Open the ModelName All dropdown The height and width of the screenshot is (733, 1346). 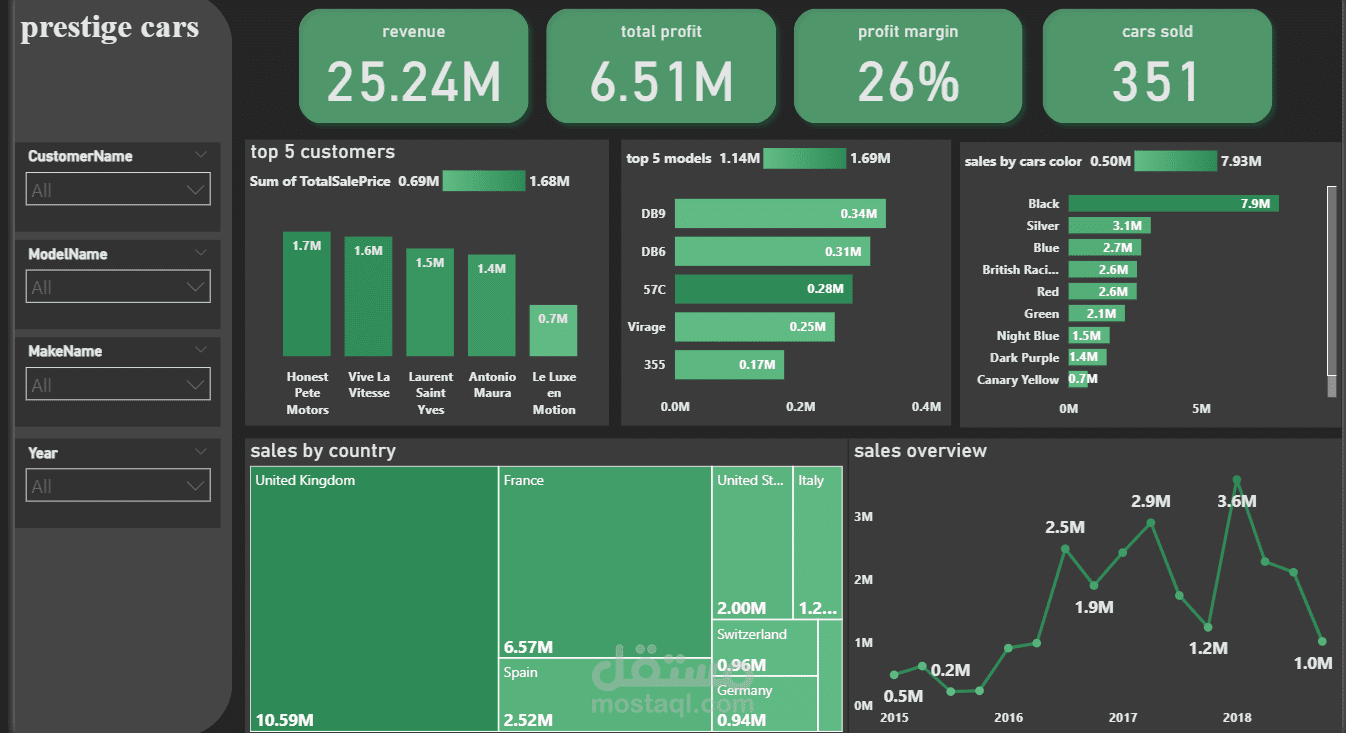point(117,287)
